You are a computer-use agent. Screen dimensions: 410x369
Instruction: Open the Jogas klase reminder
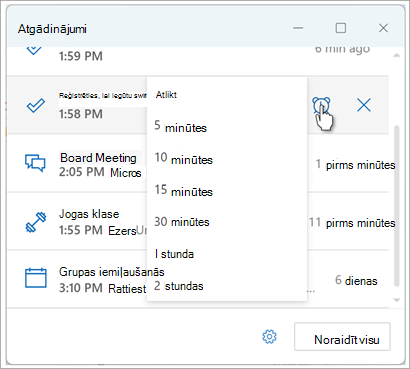point(198,221)
